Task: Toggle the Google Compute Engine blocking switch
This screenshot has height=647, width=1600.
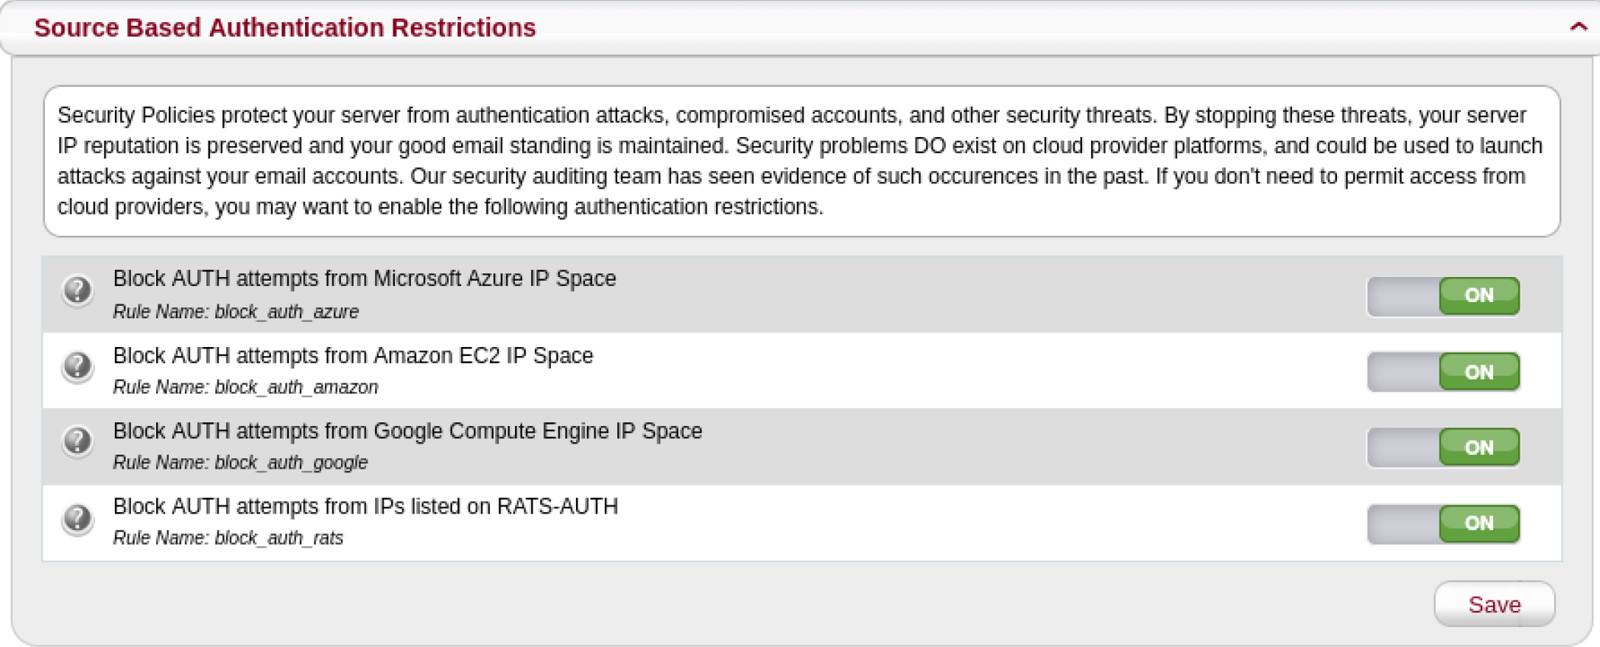Action: click(x=1444, y=447)
